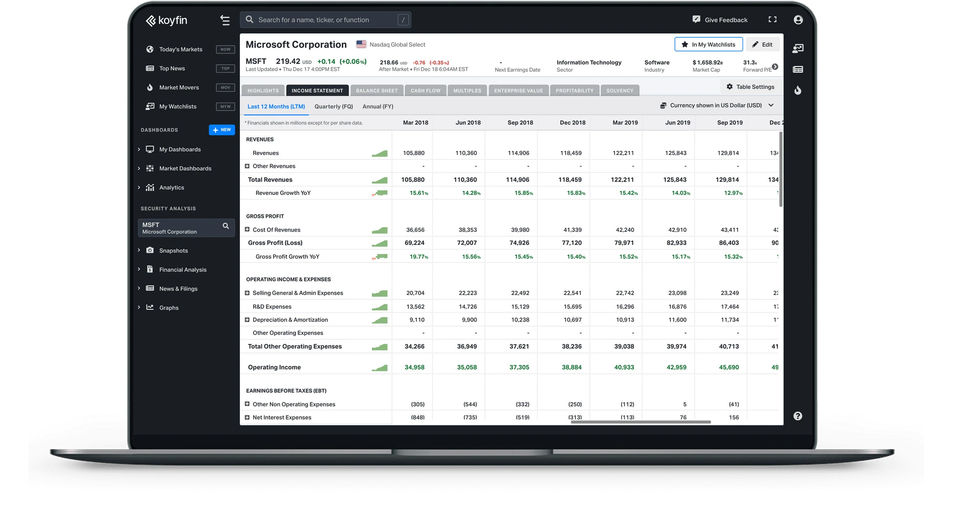Click the Financial Analysis document icon
The width and height of the screenshot is (960, 511).
click(x=150, y=269)
